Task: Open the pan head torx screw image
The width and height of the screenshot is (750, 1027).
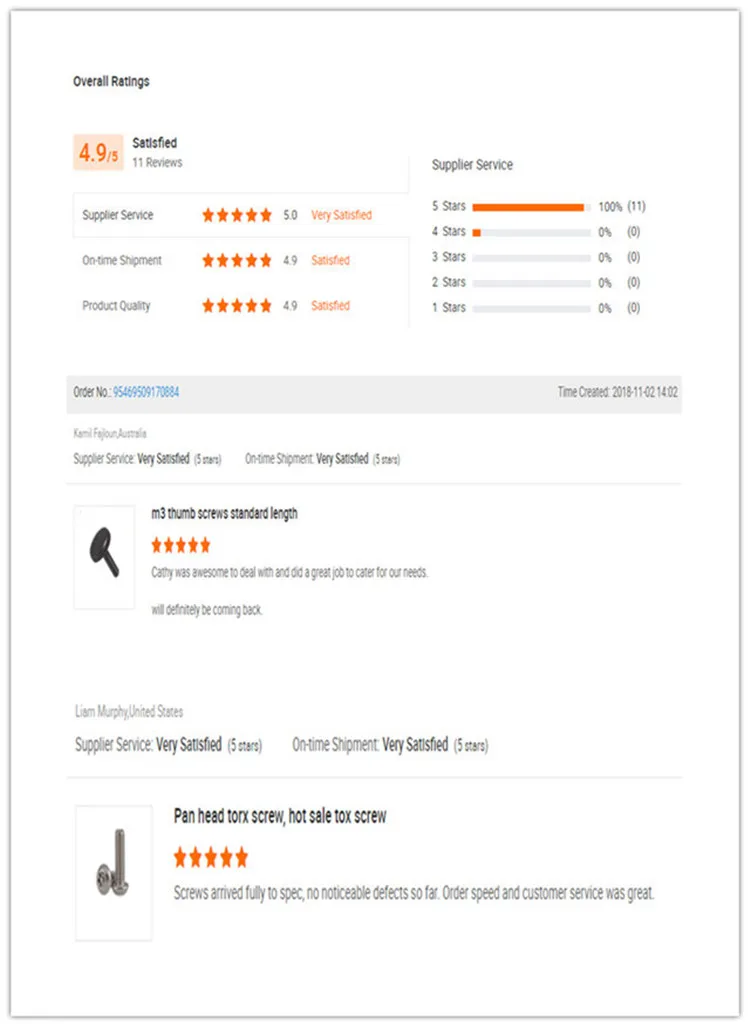Action: [114, 872]
